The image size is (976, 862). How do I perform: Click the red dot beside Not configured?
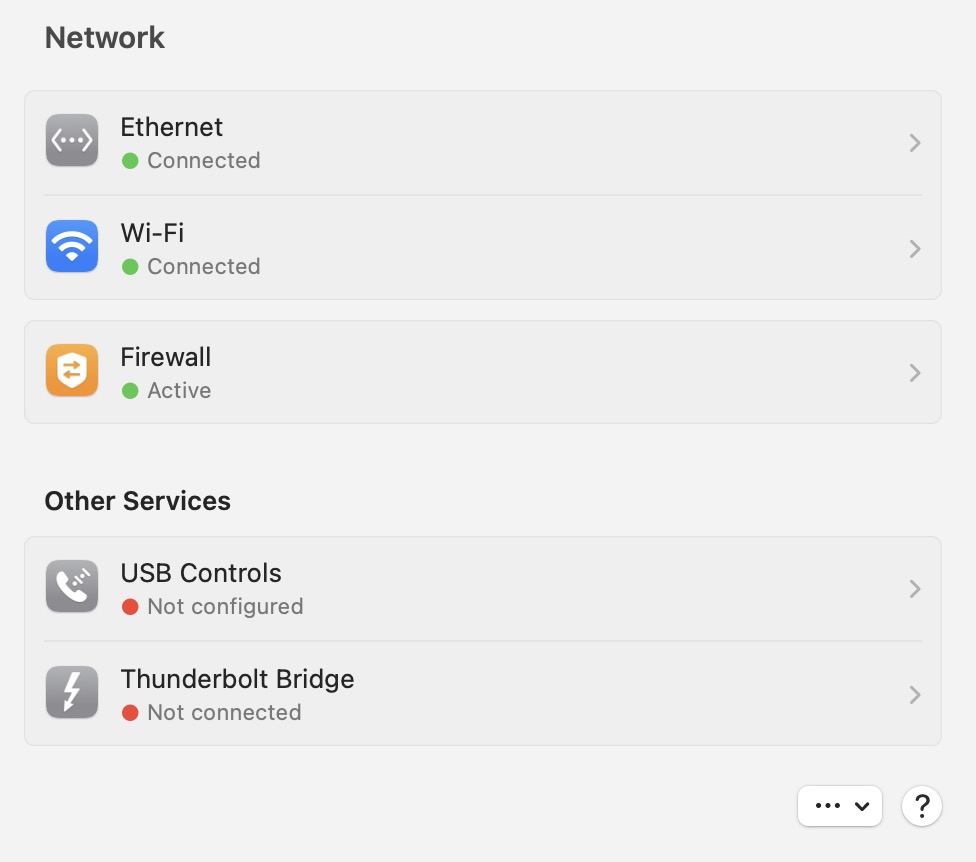click(x=130, y=607)
